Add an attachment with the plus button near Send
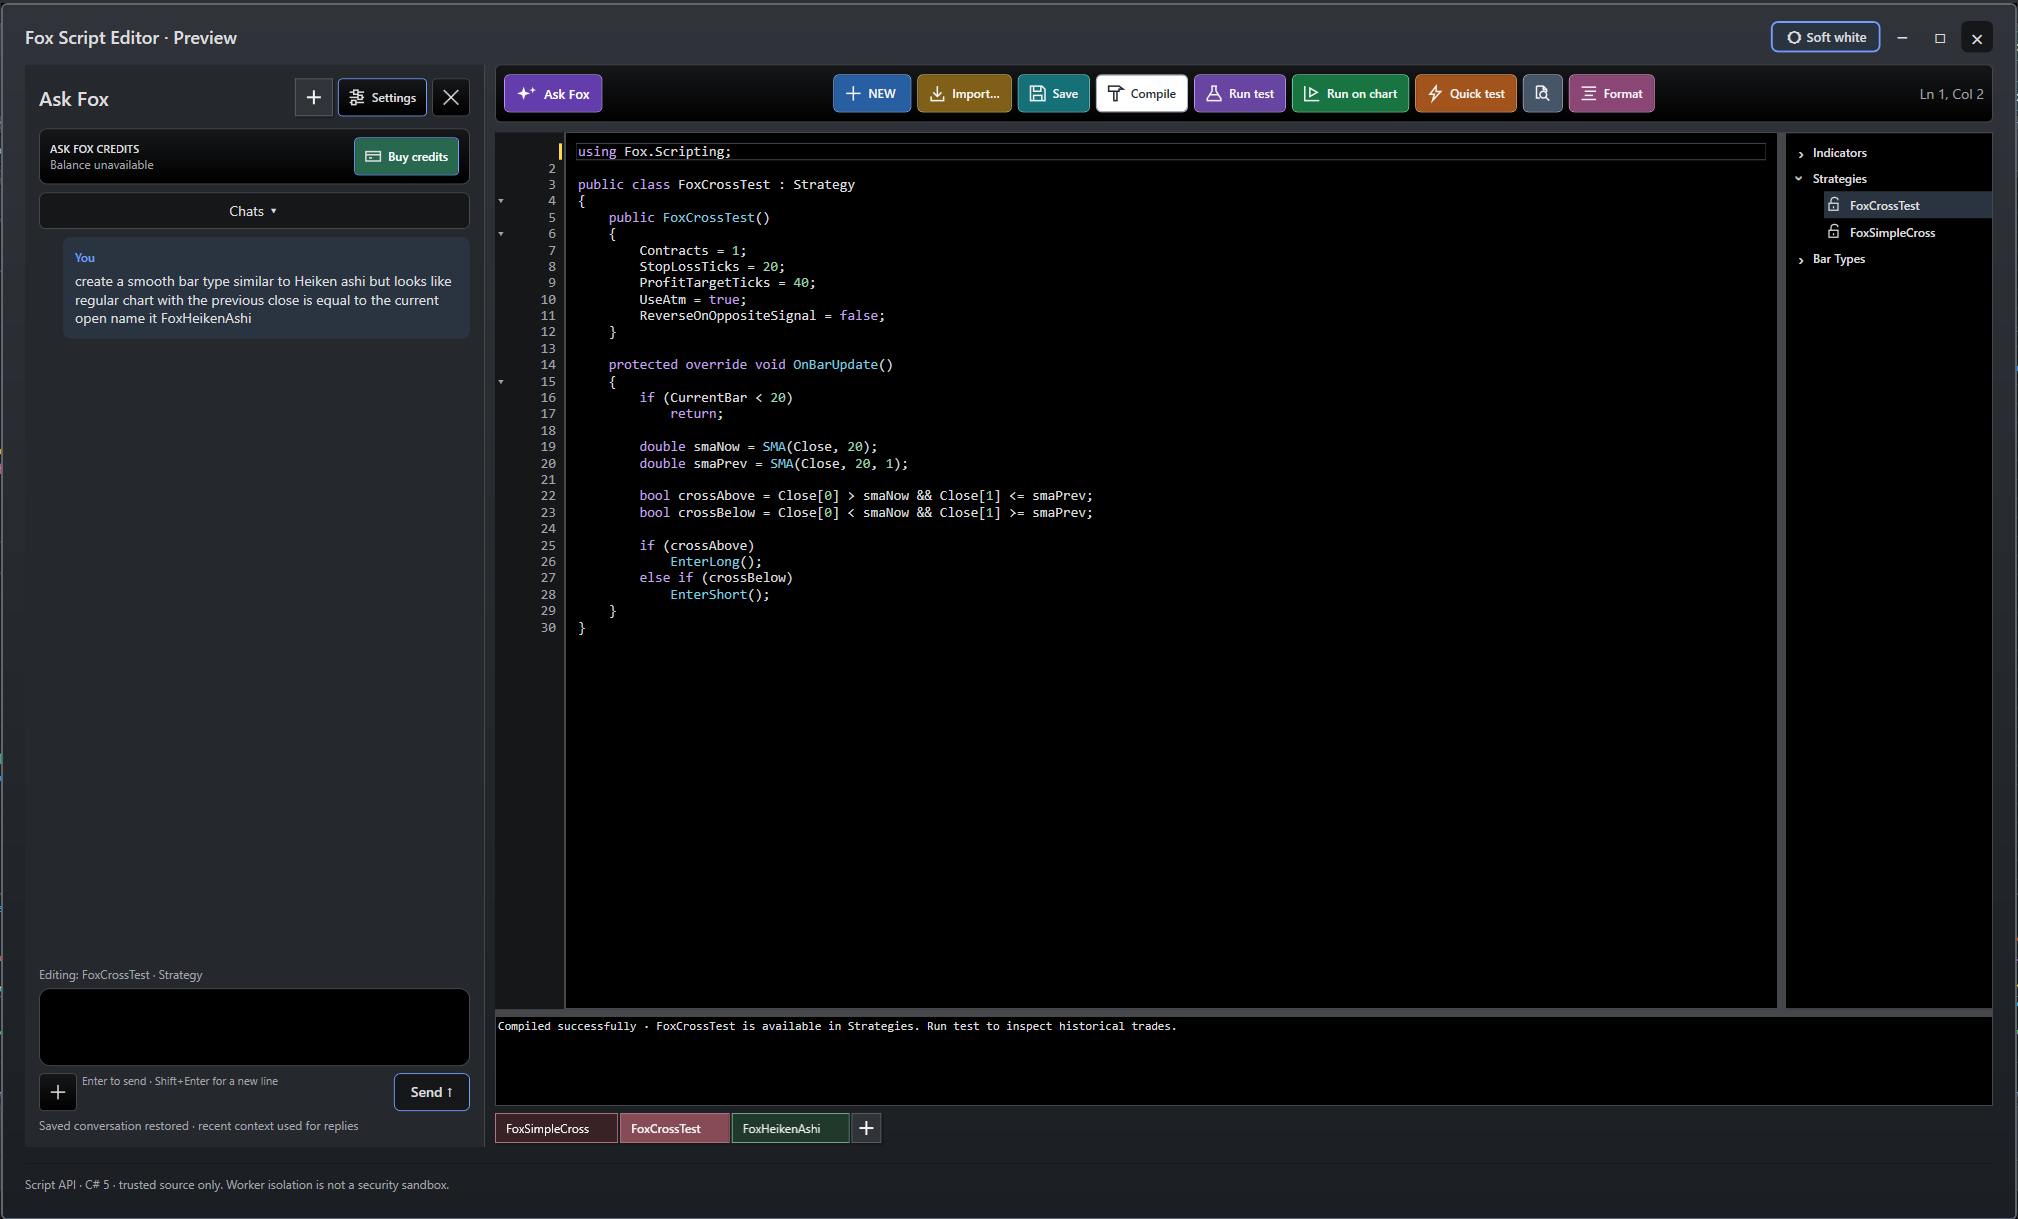The width and height of the screenshot is (2018, 1219). click(58, 1092)
